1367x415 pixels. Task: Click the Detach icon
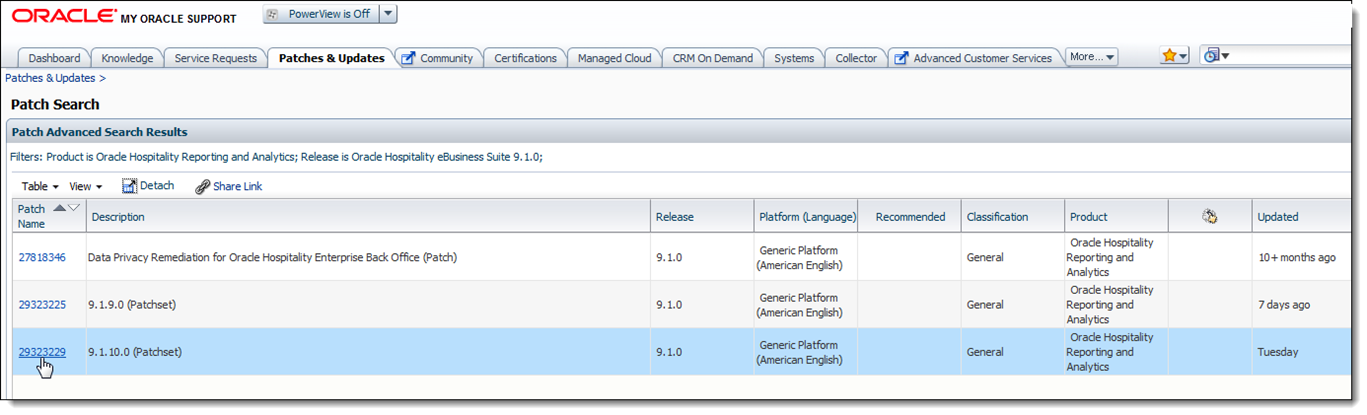pyautogui.click(x=129, y=186)
